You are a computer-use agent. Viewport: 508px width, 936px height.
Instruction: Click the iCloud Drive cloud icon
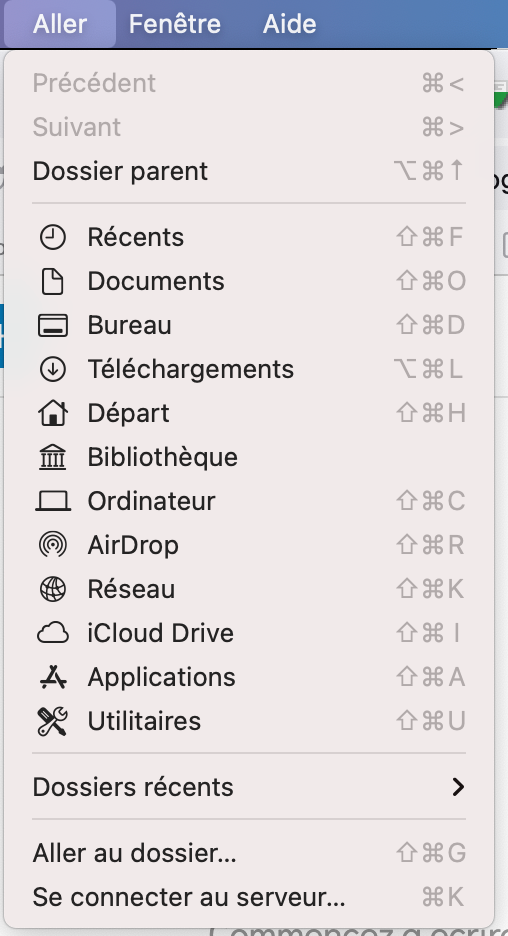tap(53, 633)
